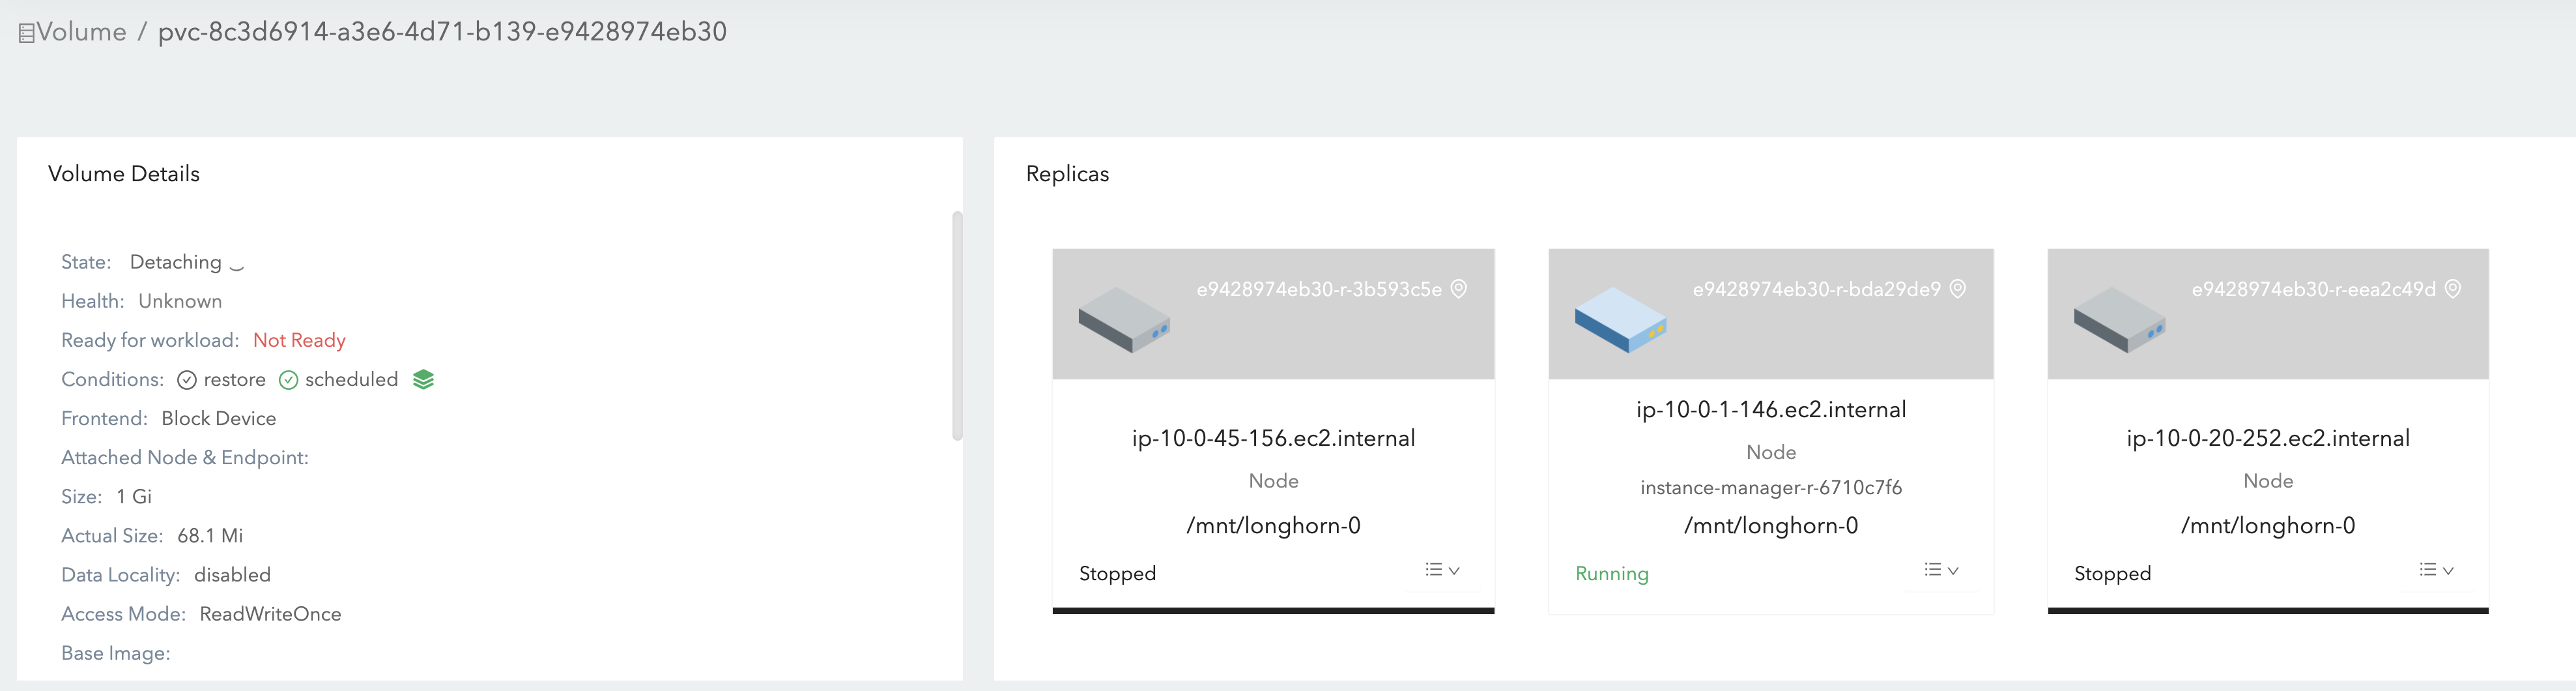Click the location pin on replica e9428974eb30-r-3b593c5e
The height and width of the screenshot is (691, 2576).
point(1459,289)
